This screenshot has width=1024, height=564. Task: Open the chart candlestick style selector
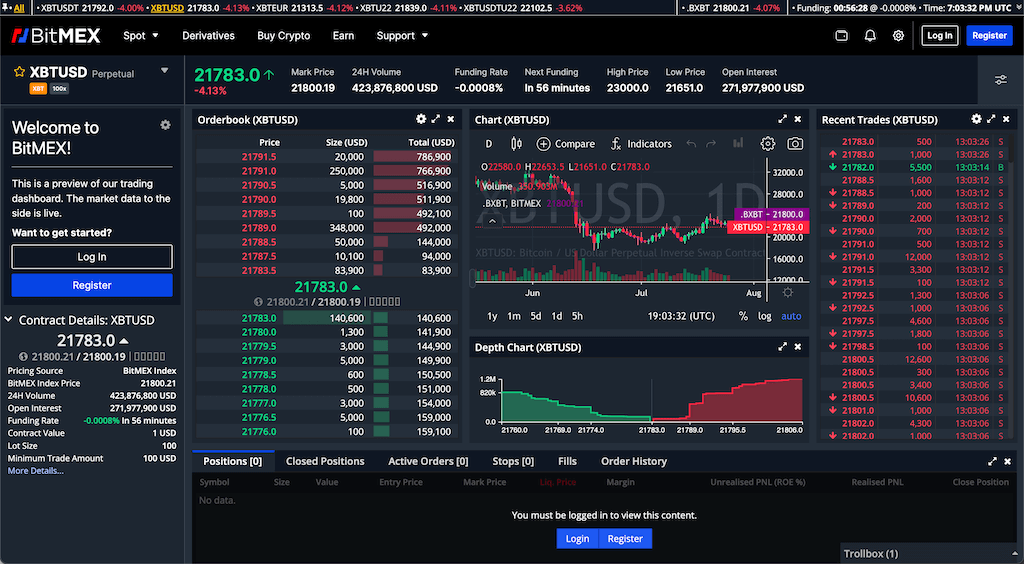pos(516,144)
